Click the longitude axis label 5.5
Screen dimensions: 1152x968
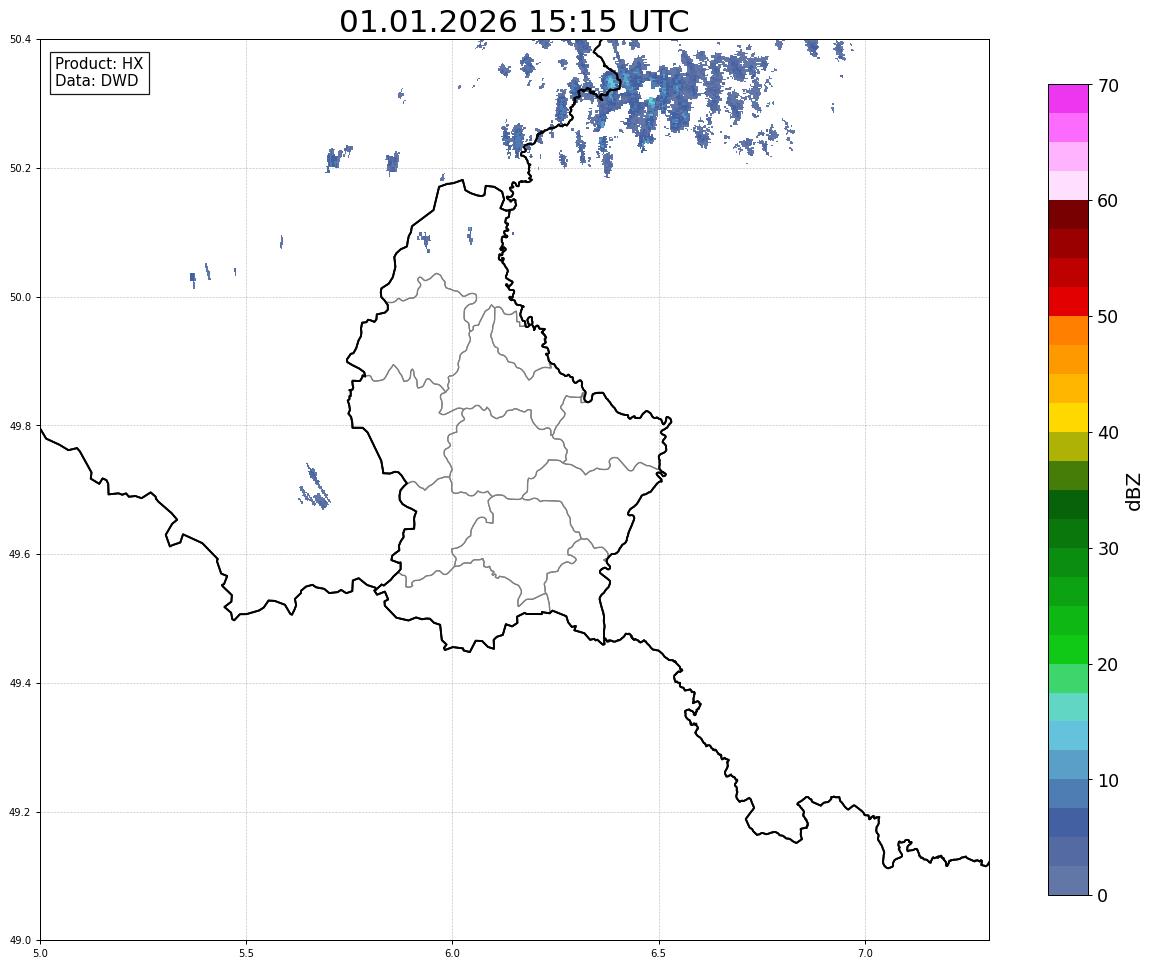[246, 953]
